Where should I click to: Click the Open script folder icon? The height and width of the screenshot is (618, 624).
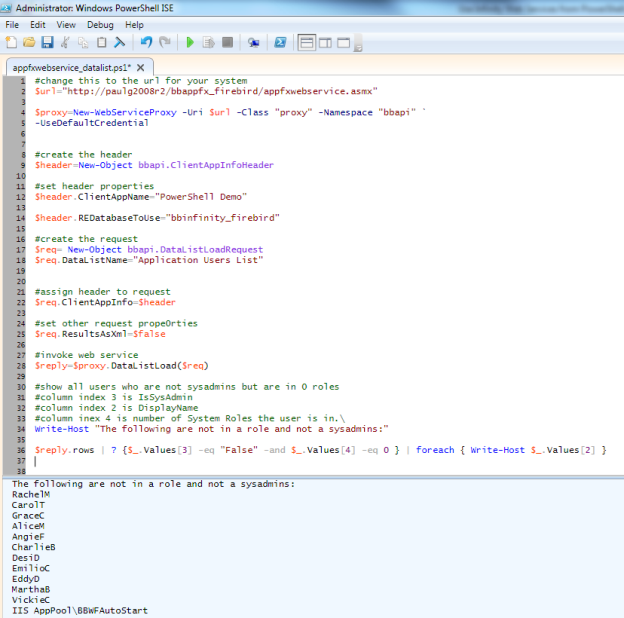coord(28,43)
